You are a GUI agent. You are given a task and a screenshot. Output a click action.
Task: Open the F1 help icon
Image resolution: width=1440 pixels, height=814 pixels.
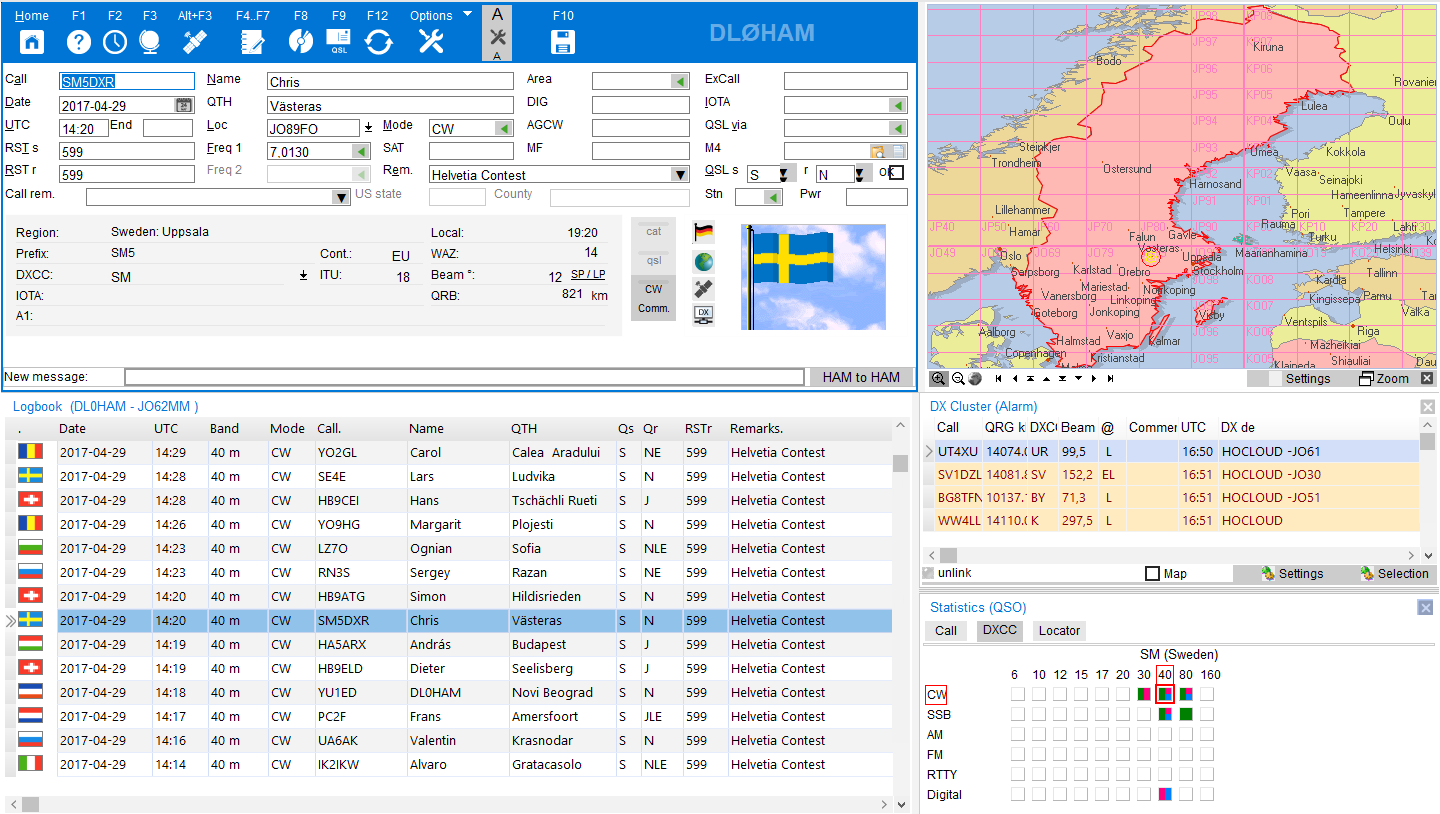79,41
